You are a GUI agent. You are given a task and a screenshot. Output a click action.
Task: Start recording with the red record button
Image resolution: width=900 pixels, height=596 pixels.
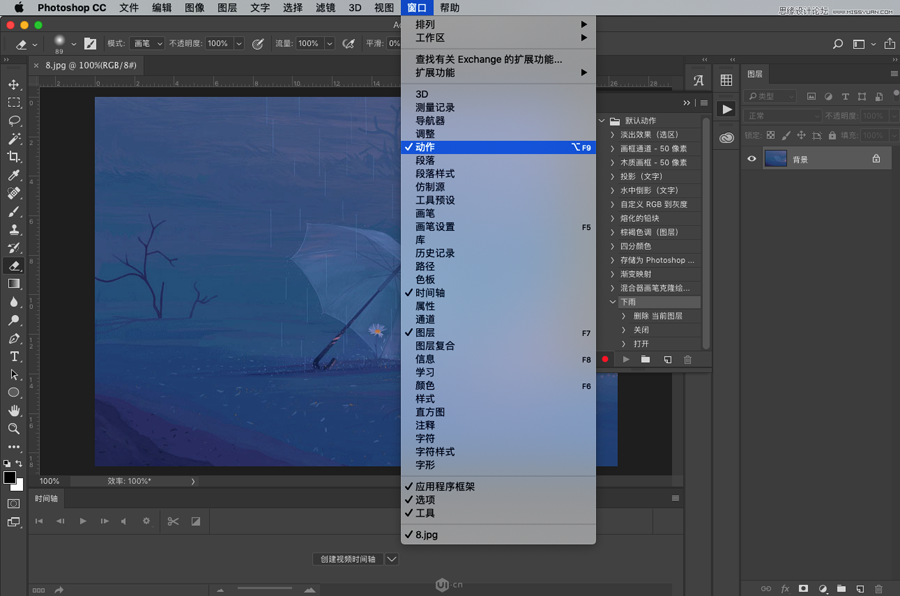point(605,359)
